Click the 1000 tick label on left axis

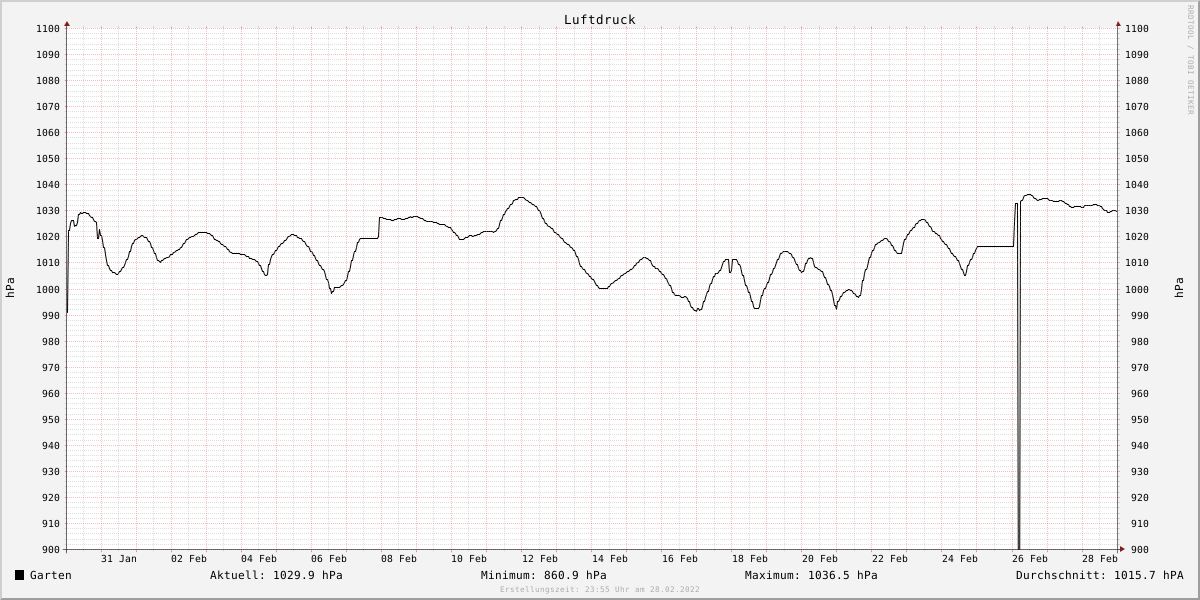pyautogui.click(x=48, y=289)
